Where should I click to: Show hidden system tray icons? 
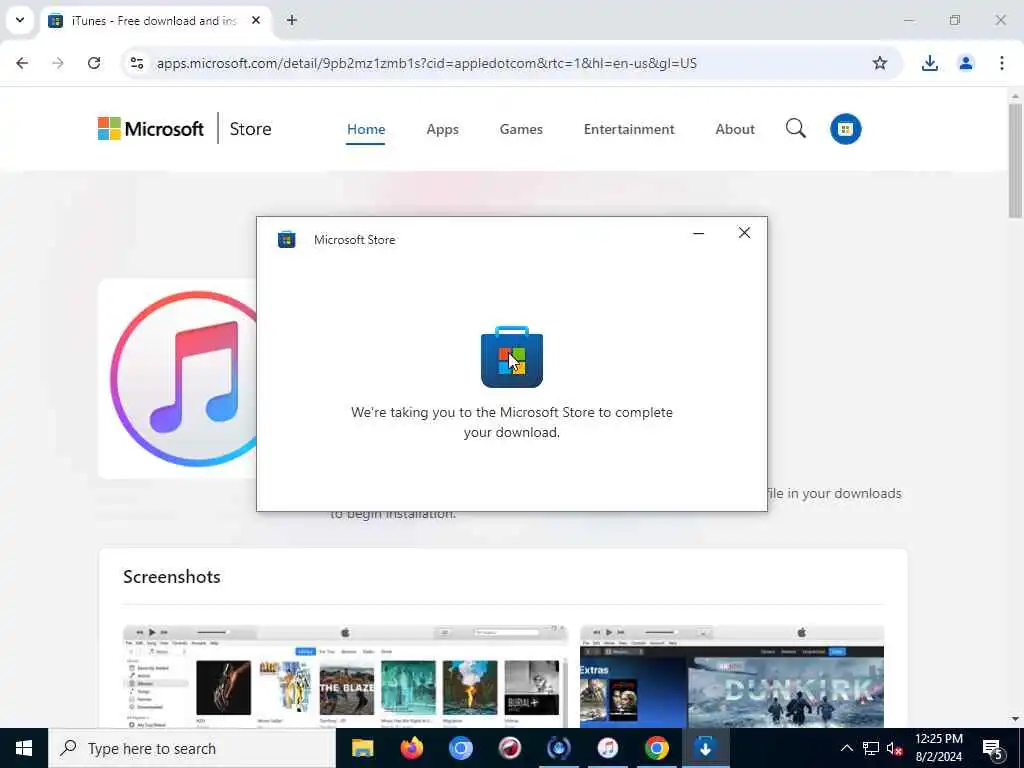point(846,748)
